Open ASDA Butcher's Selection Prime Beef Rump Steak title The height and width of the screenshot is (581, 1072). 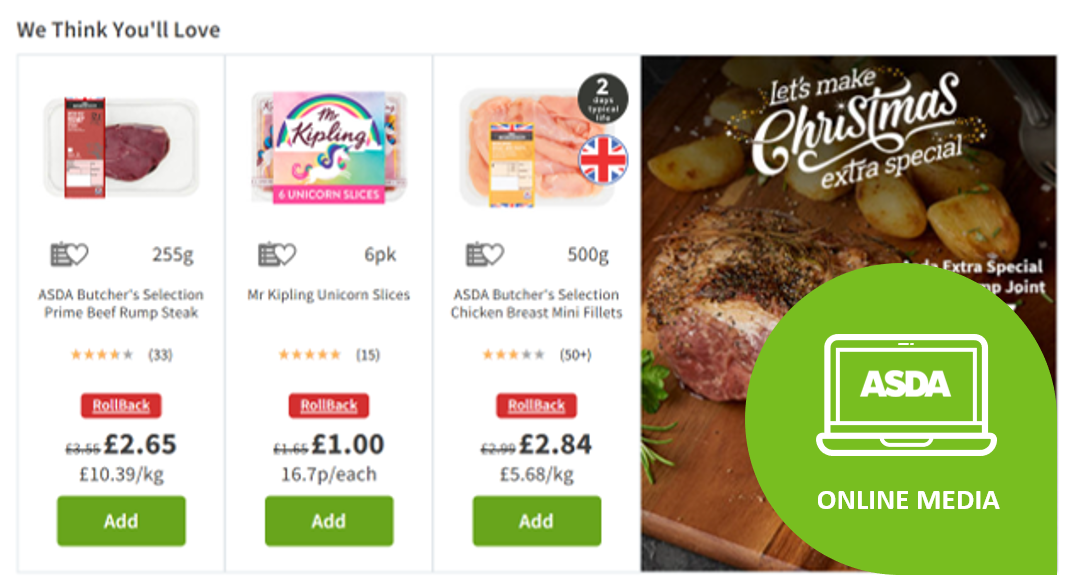(x=121, y=303)
